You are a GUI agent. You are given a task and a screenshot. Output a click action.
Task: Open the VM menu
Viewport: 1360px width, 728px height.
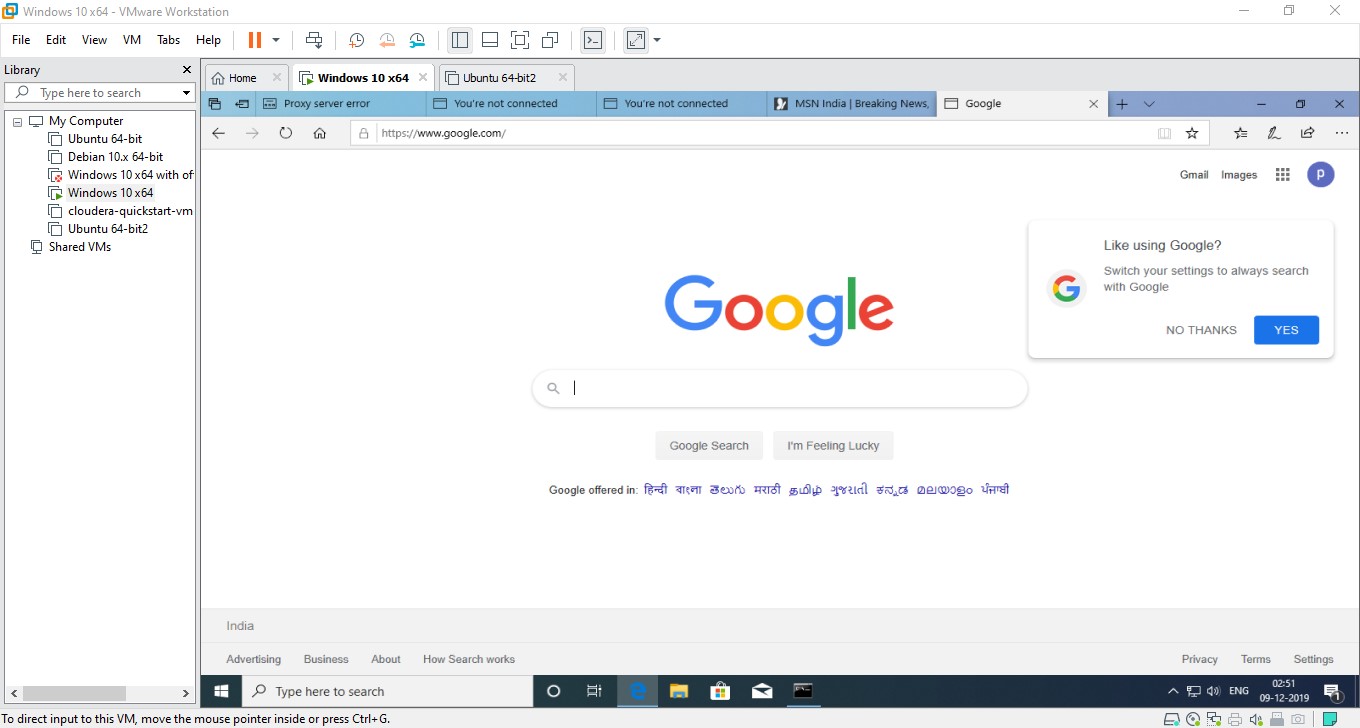131,40
